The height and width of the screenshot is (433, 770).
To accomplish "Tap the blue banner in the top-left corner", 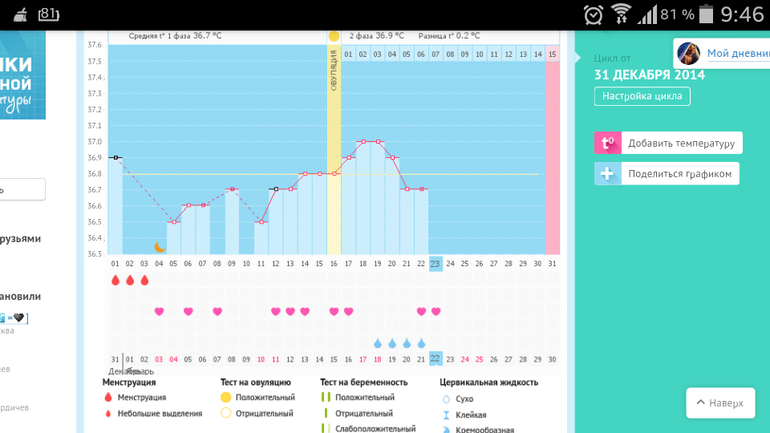I will pyautogui.click(x=22, y=75).
